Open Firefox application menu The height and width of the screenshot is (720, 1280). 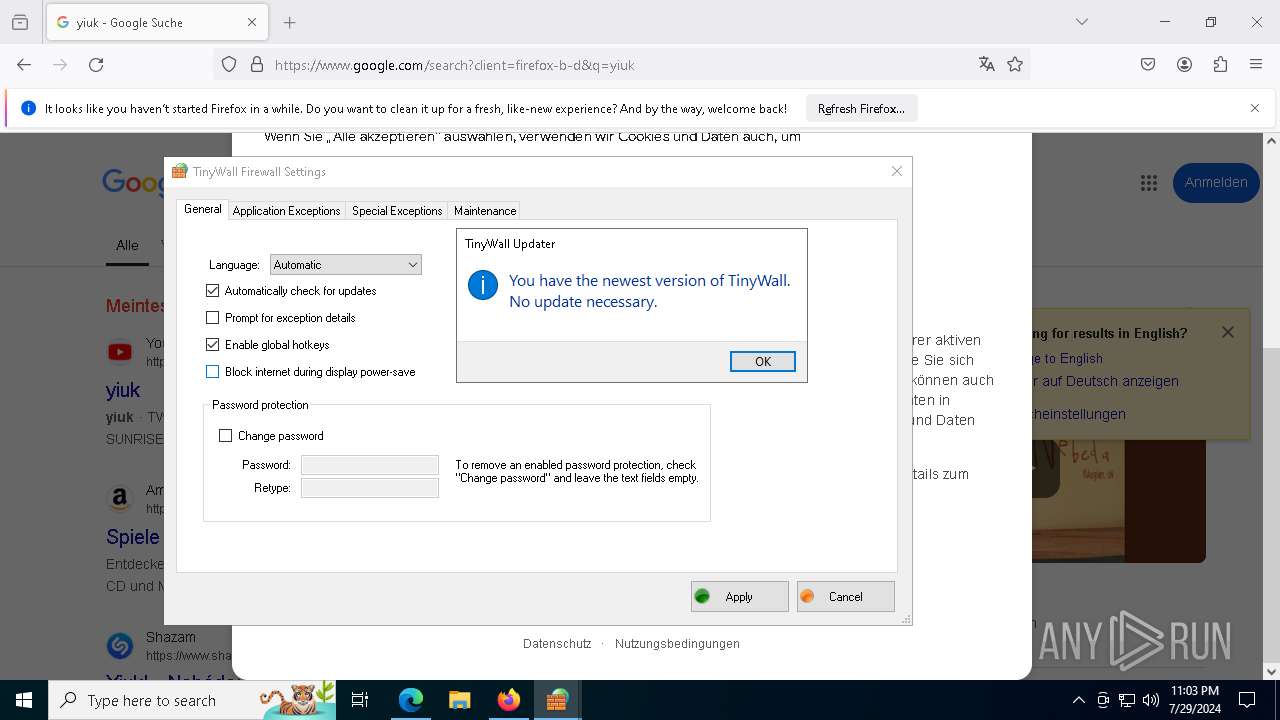(x=1256, y=64)
